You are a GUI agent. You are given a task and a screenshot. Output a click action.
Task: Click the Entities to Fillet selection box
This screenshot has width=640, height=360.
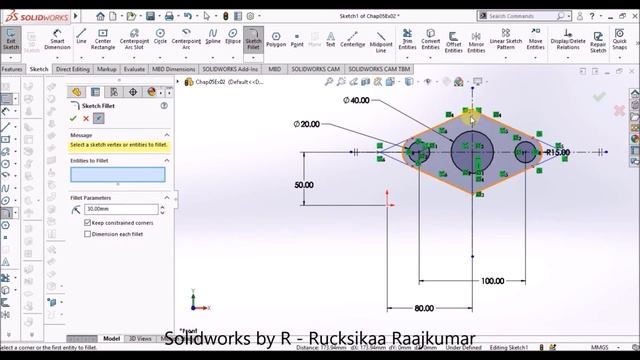[x=118, y=175]
